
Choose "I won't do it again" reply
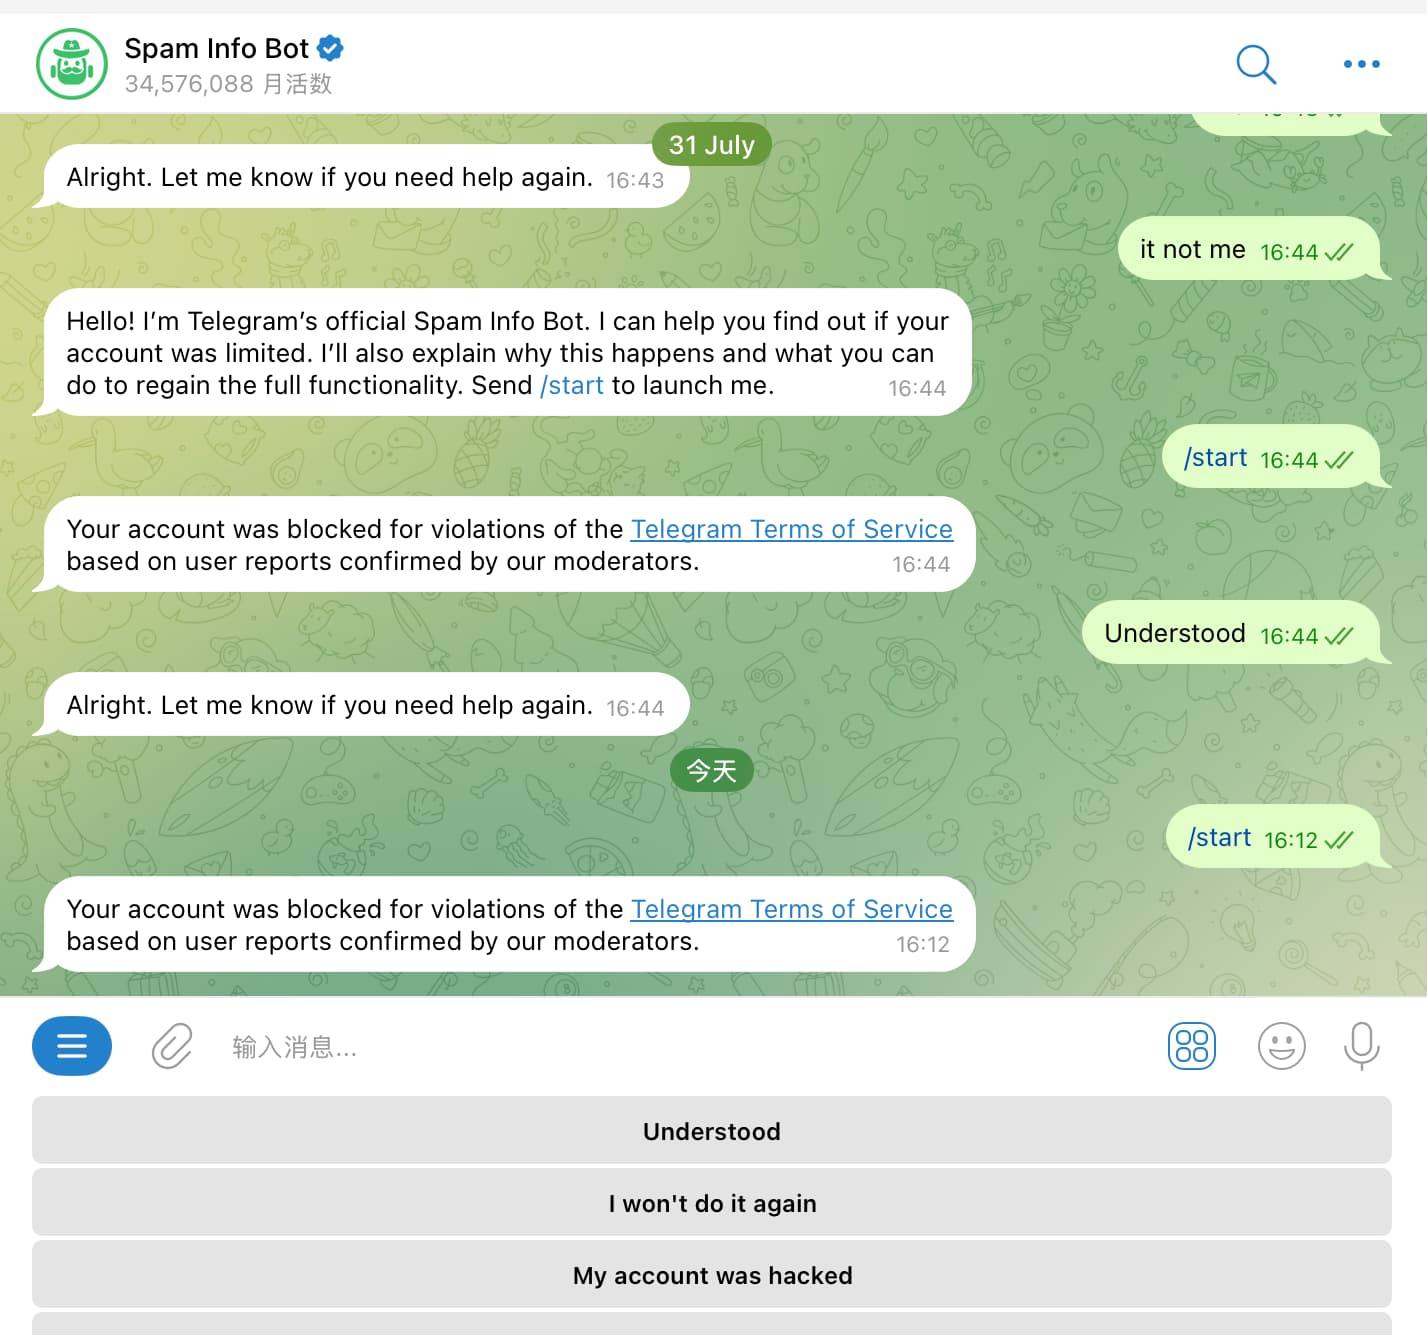point(712,1203)
